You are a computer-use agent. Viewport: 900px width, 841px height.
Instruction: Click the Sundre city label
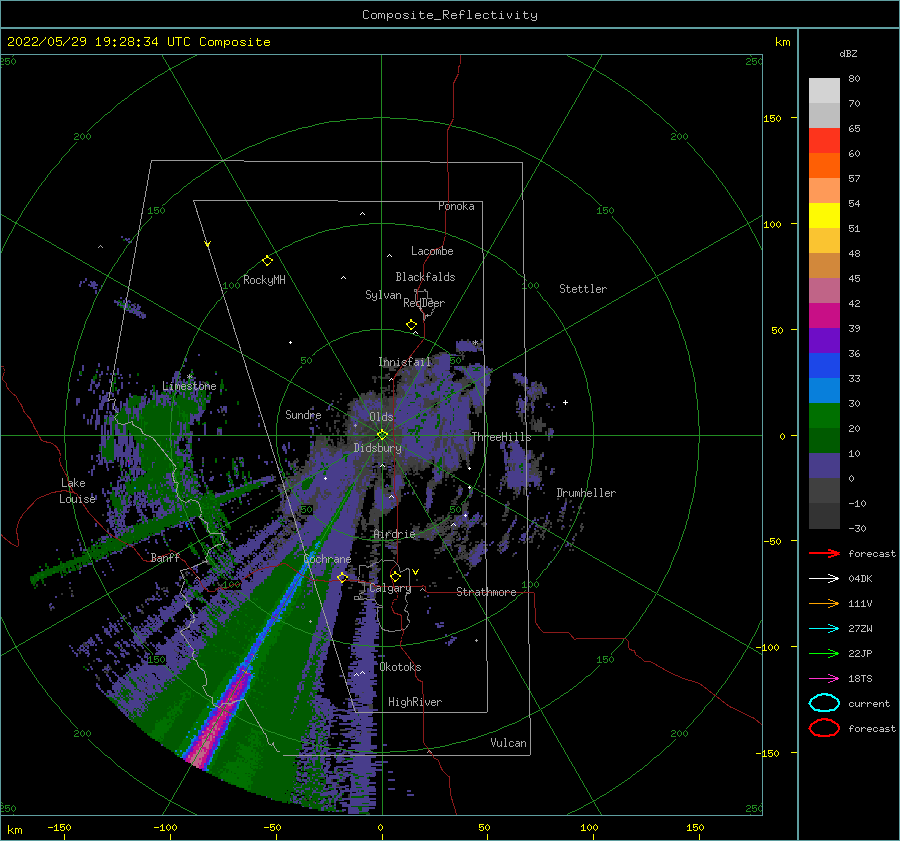tap(303, 414)
